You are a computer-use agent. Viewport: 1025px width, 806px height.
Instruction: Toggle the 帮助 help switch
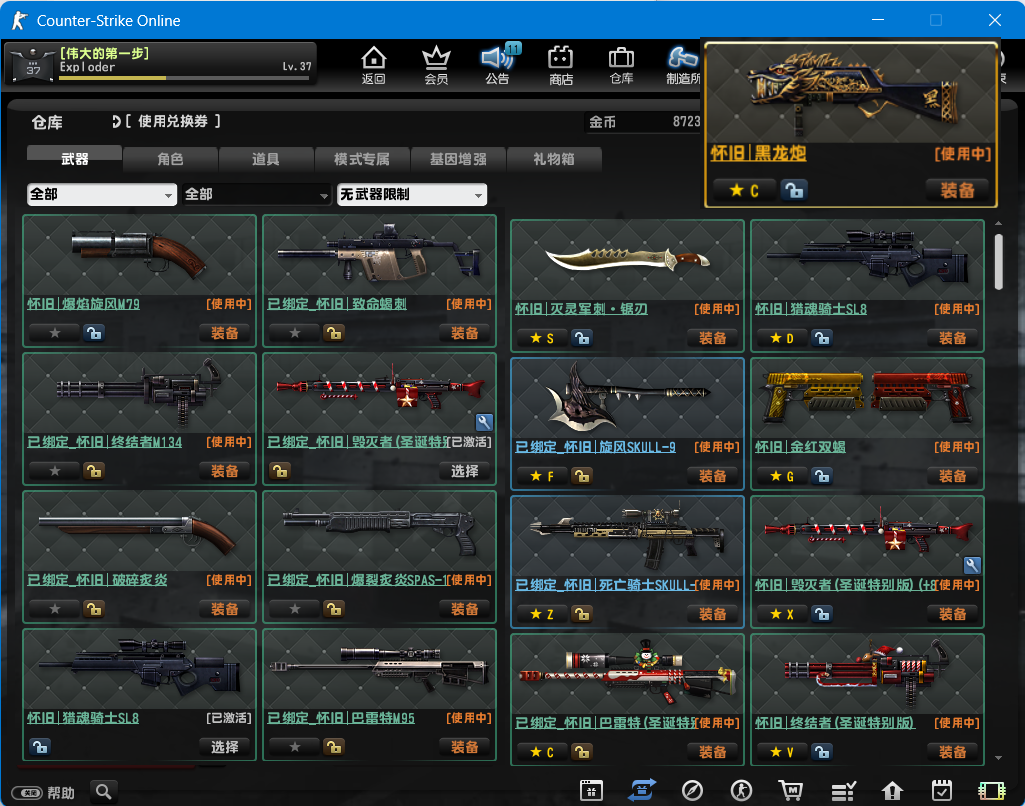pos(27,793)
